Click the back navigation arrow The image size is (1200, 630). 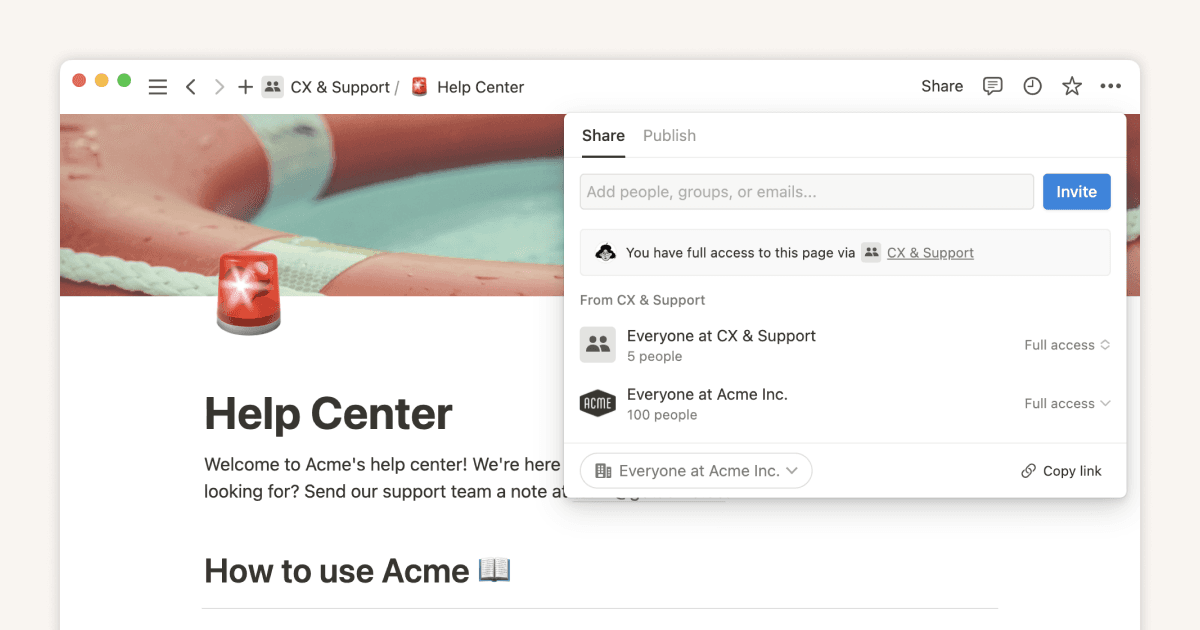tap(191, 86)
